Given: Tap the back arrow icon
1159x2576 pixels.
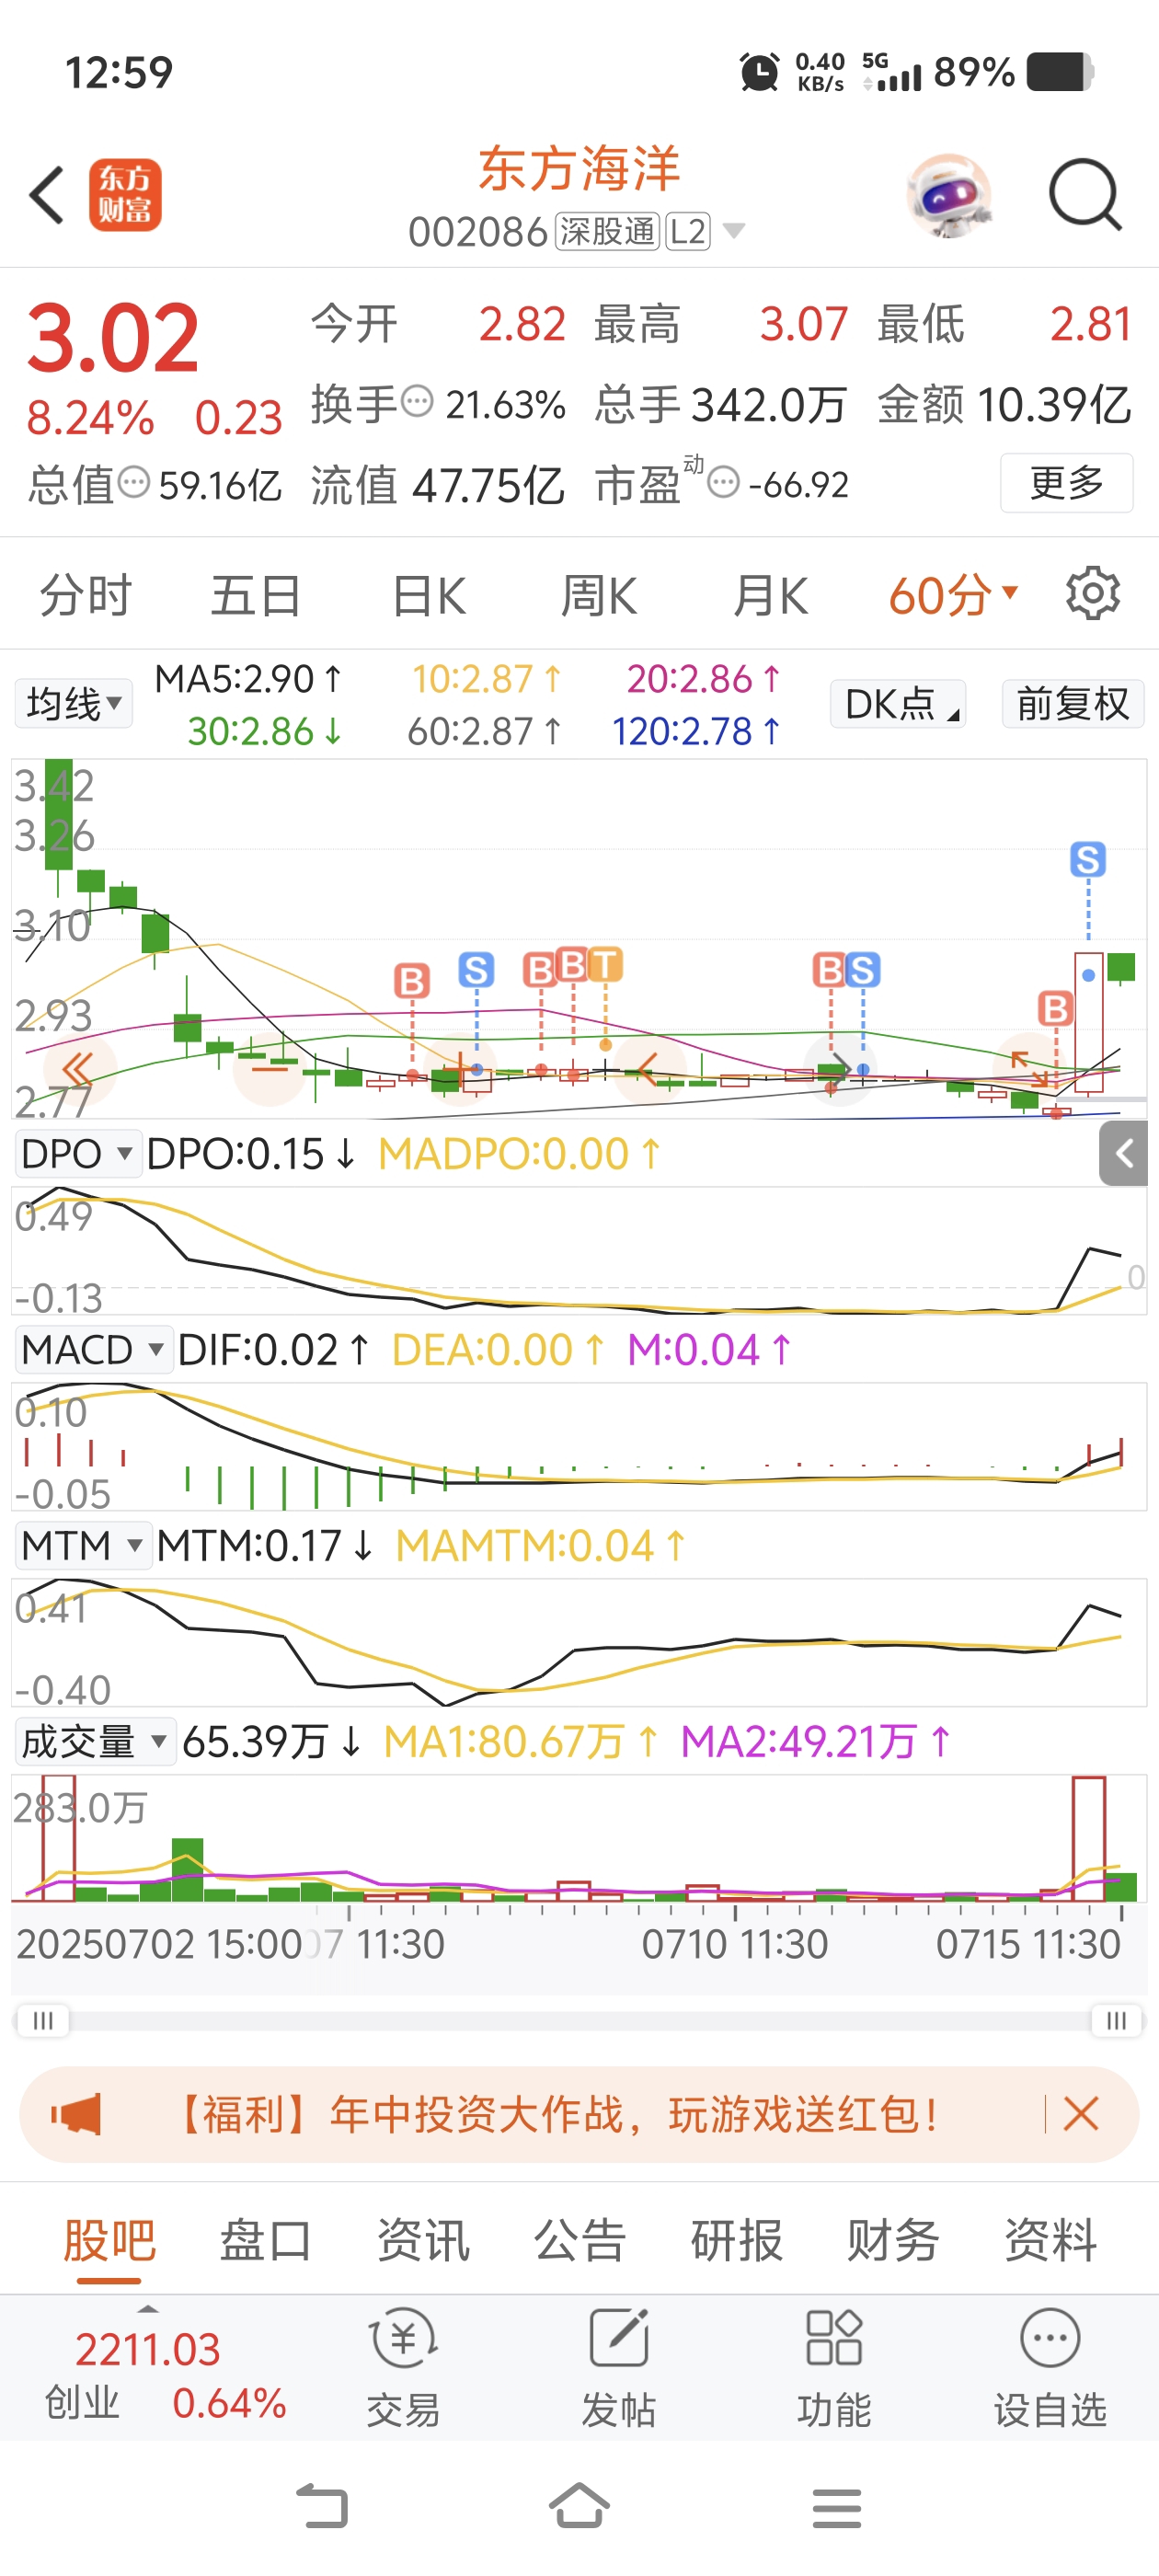Looking at the screenshot, I should 47,195.
